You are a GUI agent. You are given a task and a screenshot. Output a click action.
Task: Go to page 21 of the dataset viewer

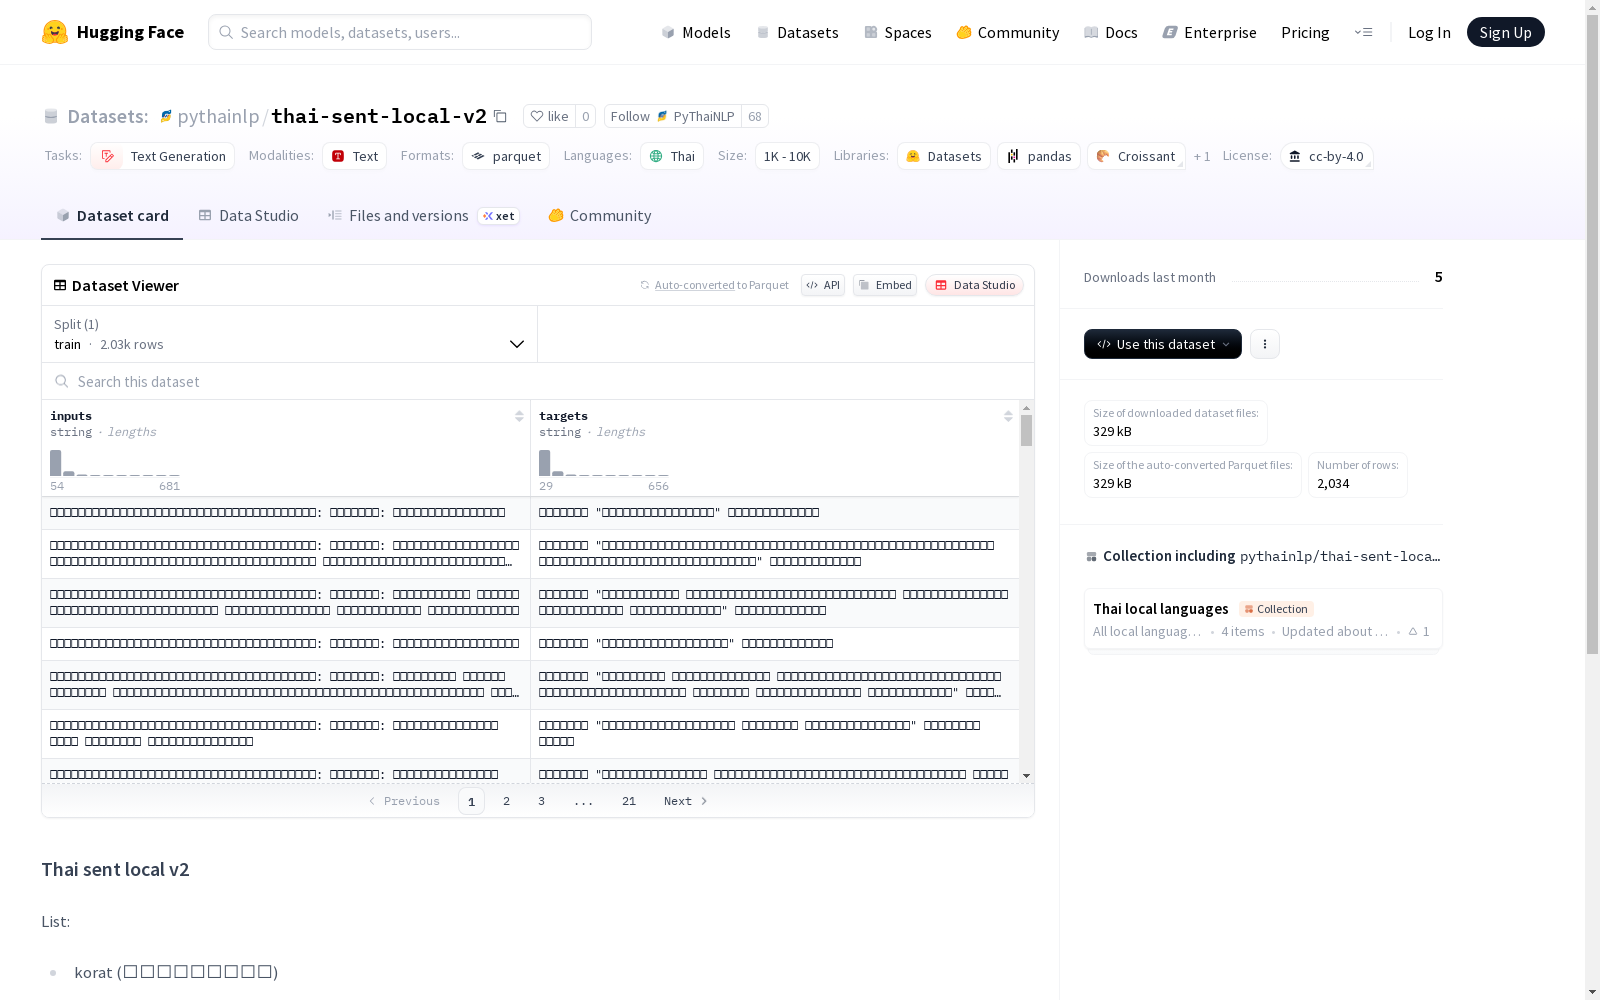pos(629,801)
